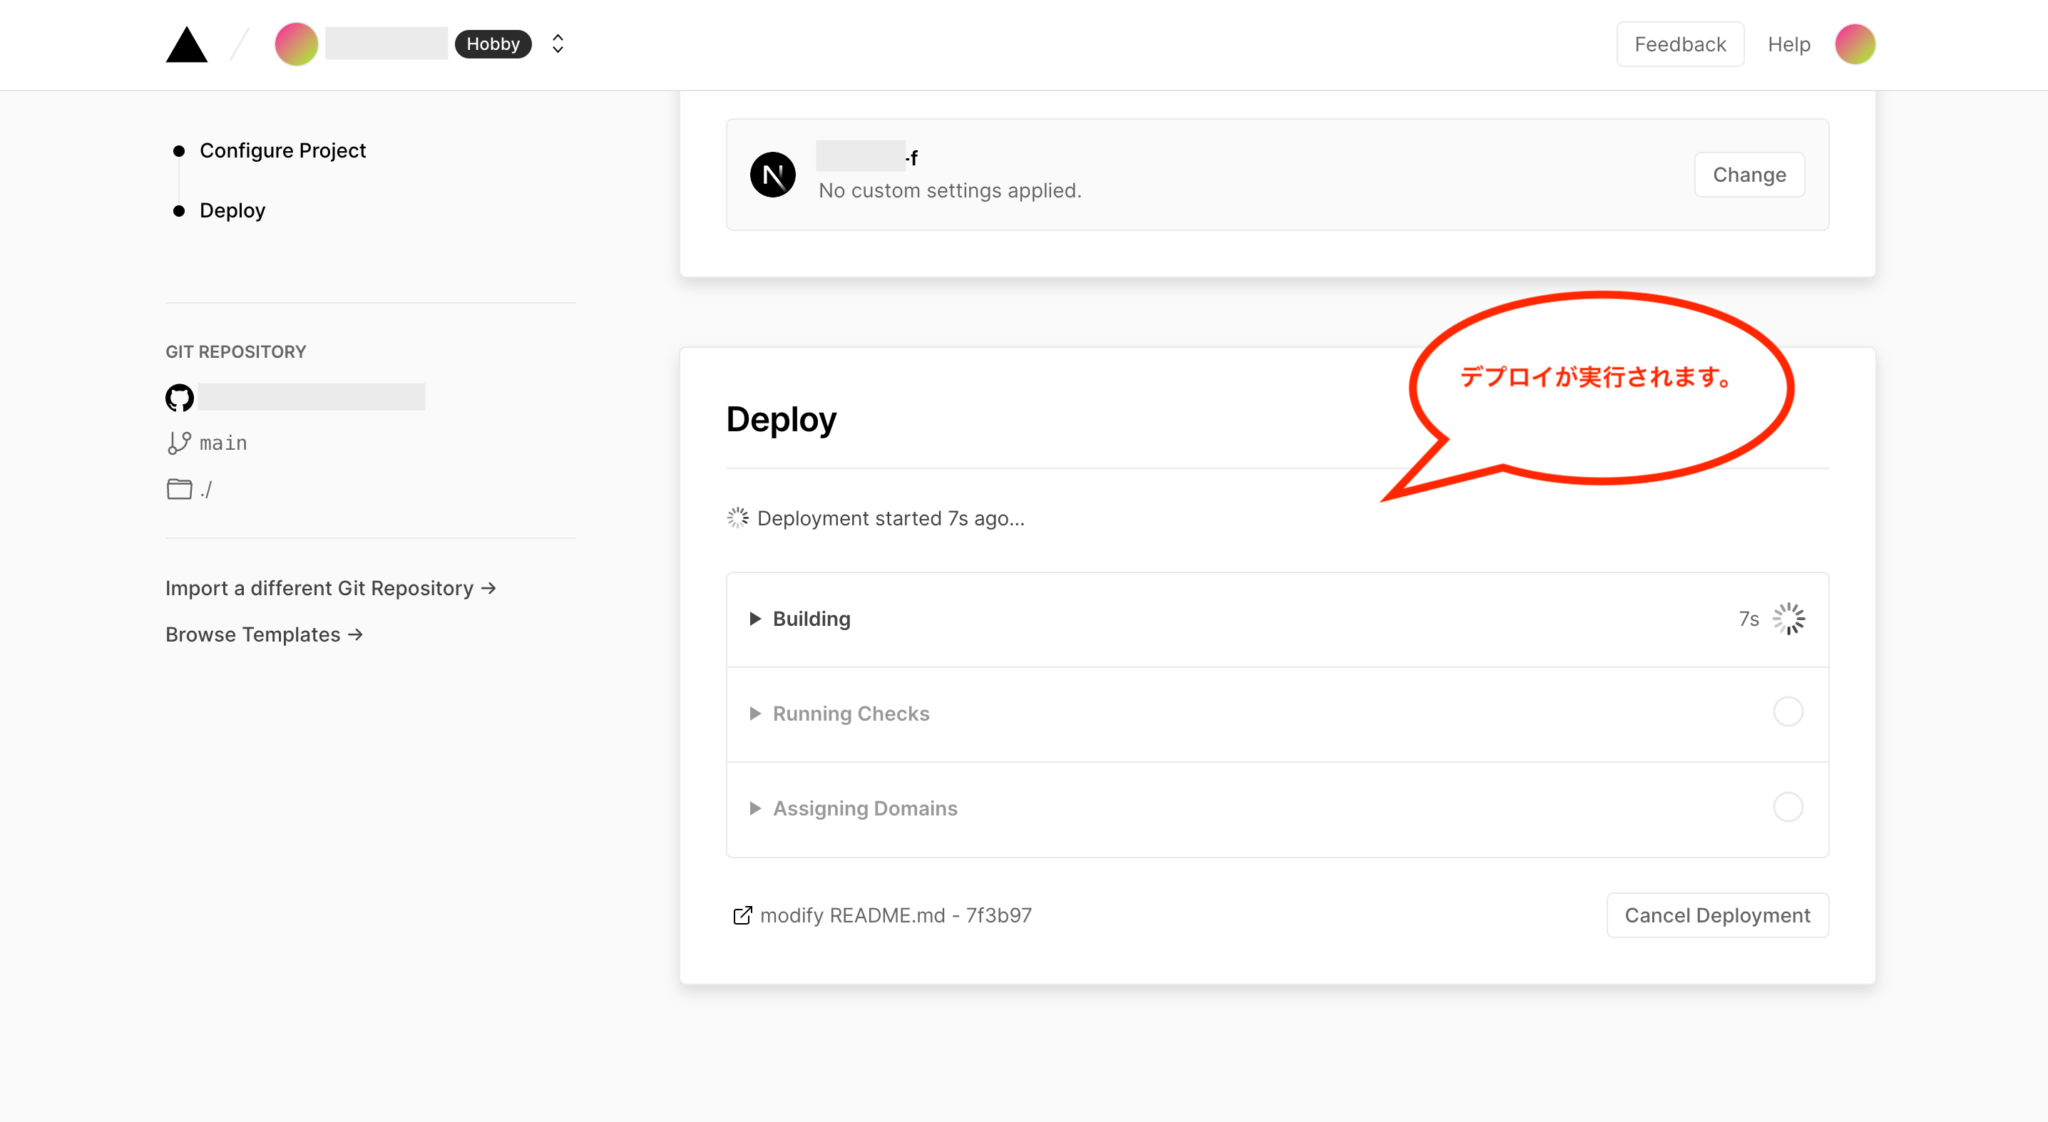The width and height of the screenshot is (2048, 1122).
Task: Open the team scope switcher chevrons
Action: coord(558,44)
